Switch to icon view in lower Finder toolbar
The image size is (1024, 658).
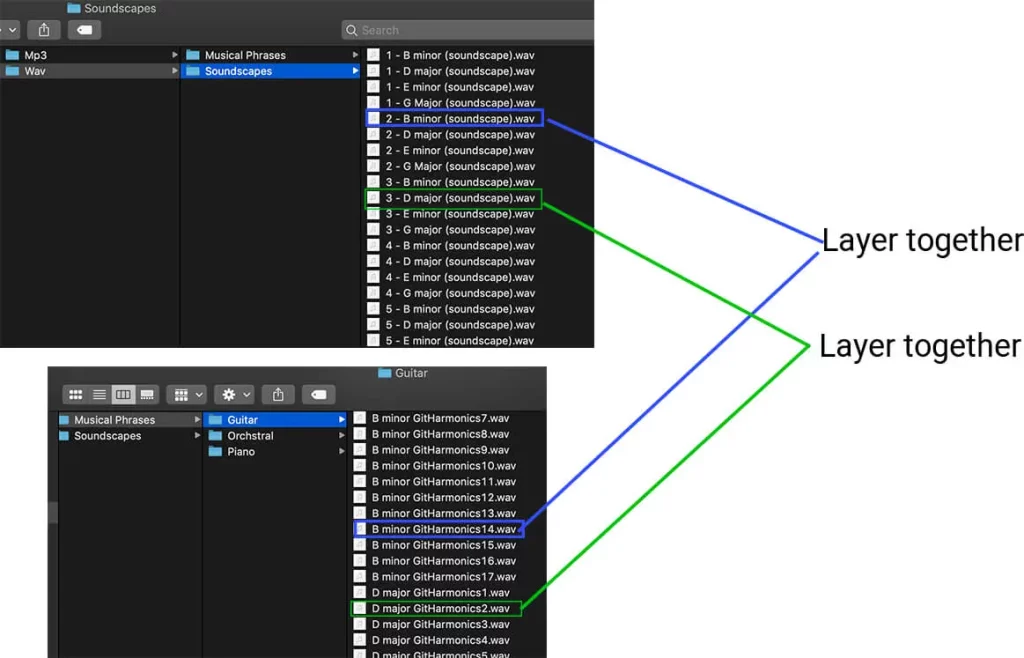pos(76,395)
